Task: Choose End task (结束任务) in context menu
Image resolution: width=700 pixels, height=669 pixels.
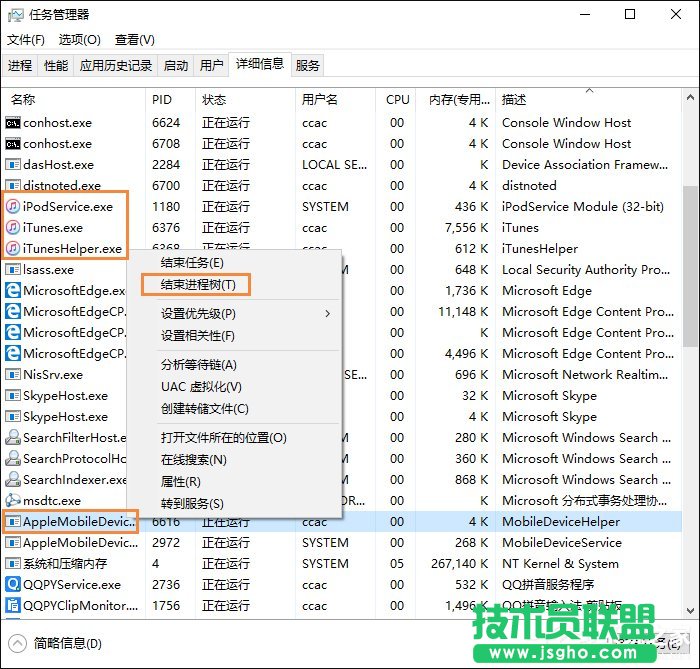Action: (192, 263)
